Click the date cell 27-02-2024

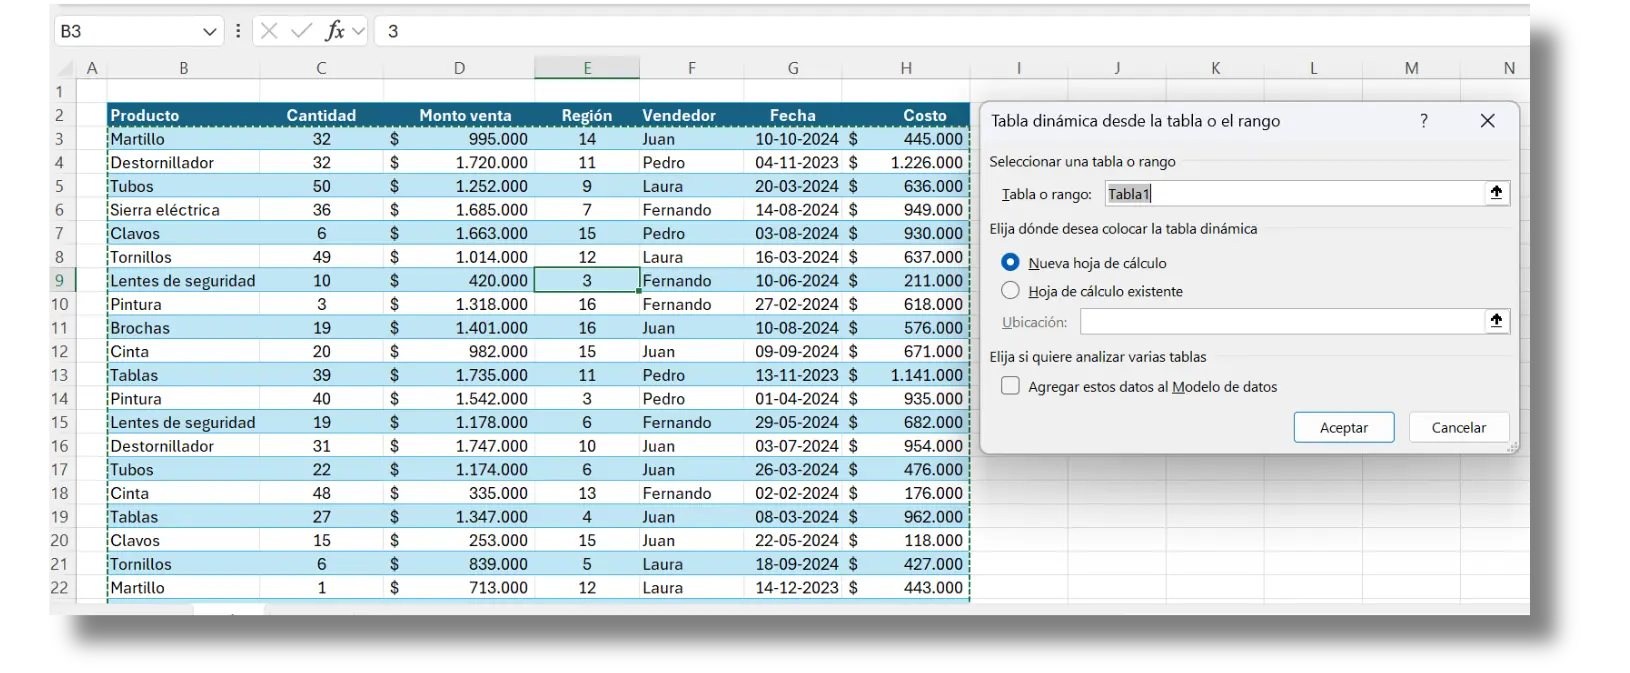click(793, 304)
